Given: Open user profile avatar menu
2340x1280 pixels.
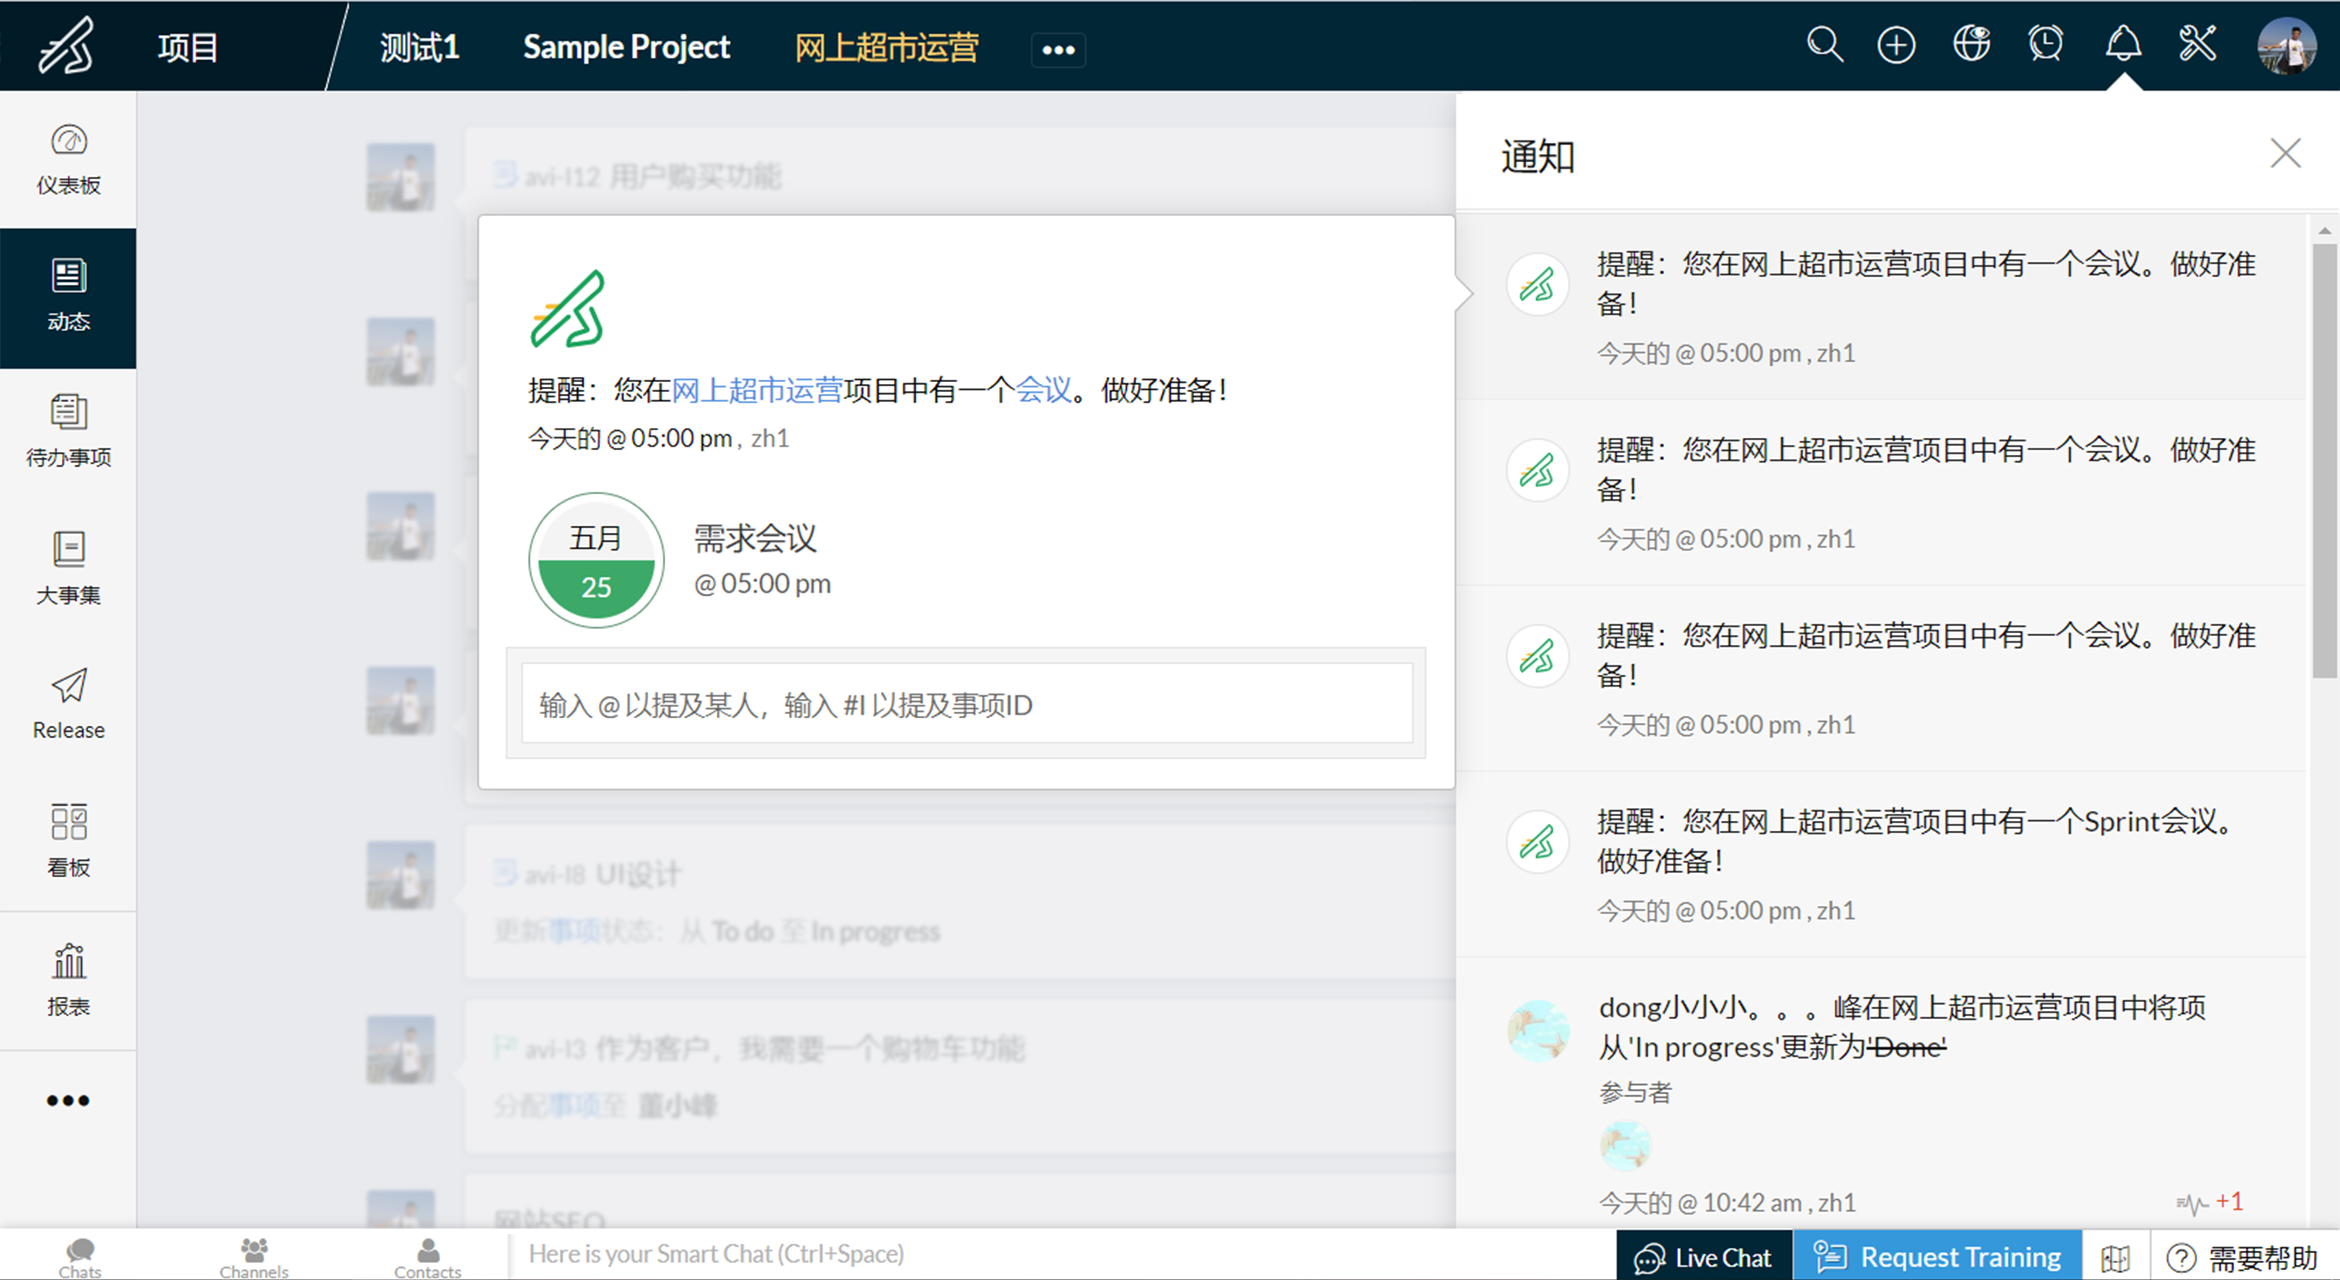Looking at the screenshot, I should [x=2286, y=46].
